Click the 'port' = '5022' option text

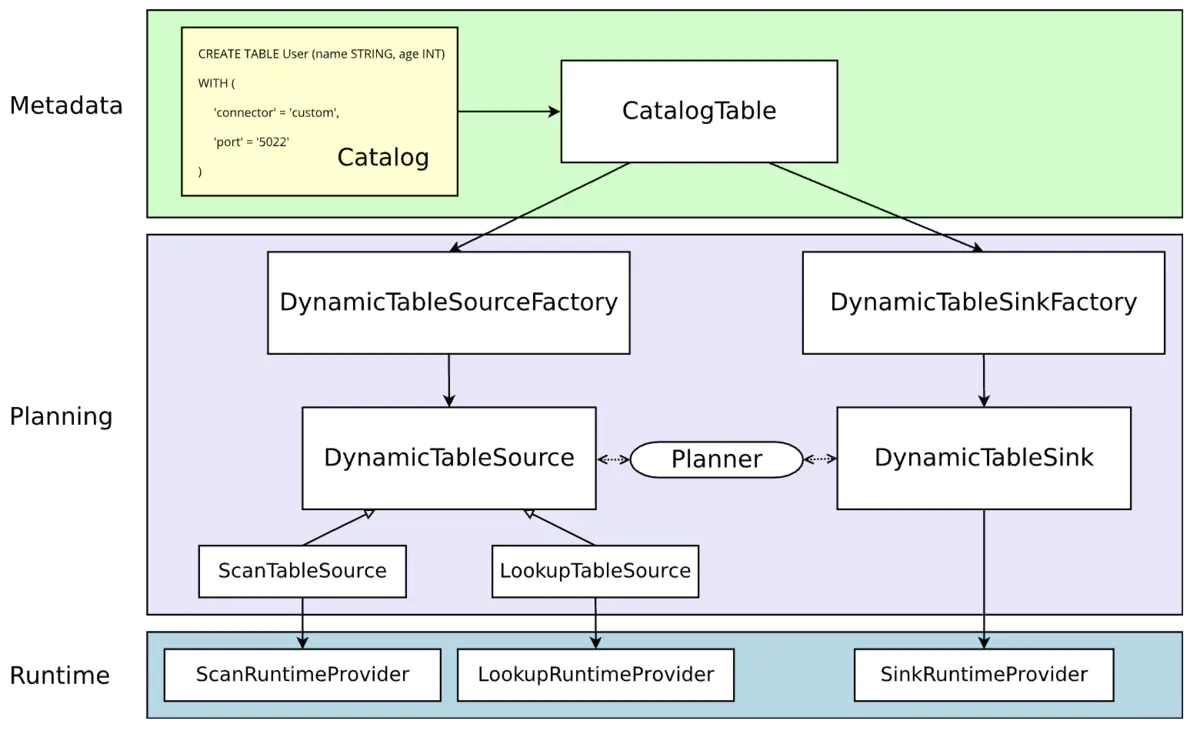click(x=251, y=142)
